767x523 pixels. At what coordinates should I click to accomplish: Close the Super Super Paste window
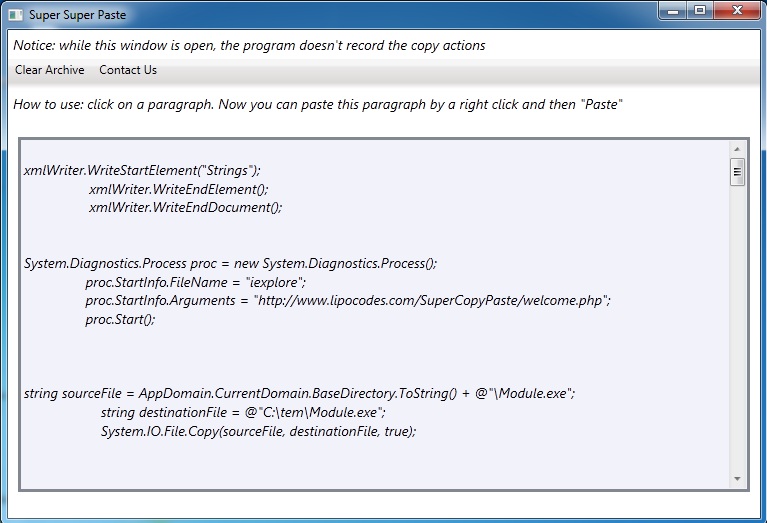tap(738, 10)
